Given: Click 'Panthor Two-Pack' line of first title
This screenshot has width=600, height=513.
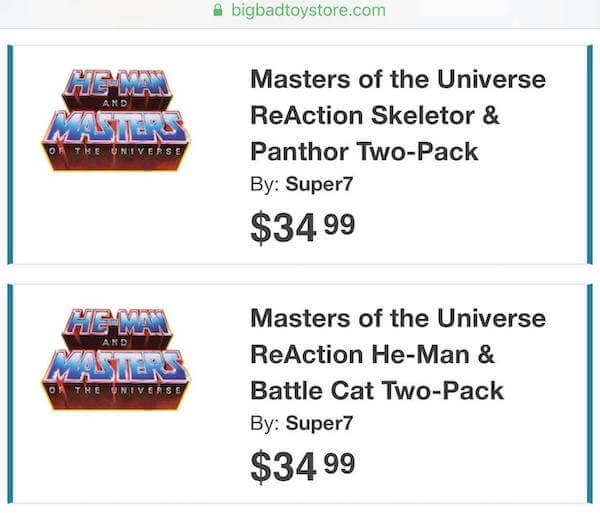Looking at the screenshot, I should click(x=364, y=151).
